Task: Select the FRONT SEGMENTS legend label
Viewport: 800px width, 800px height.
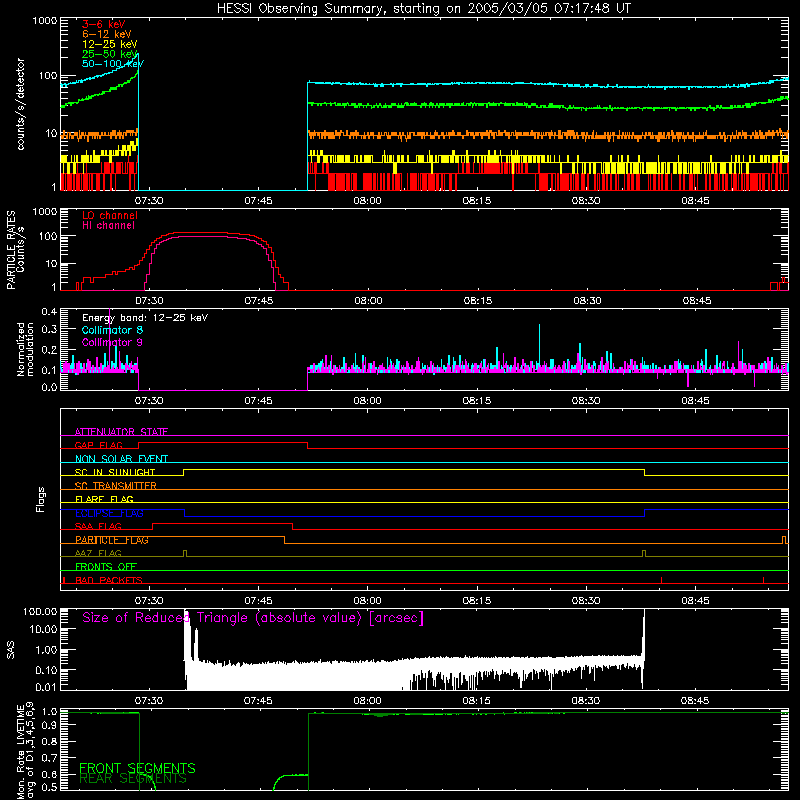Action: click(137, 768)
